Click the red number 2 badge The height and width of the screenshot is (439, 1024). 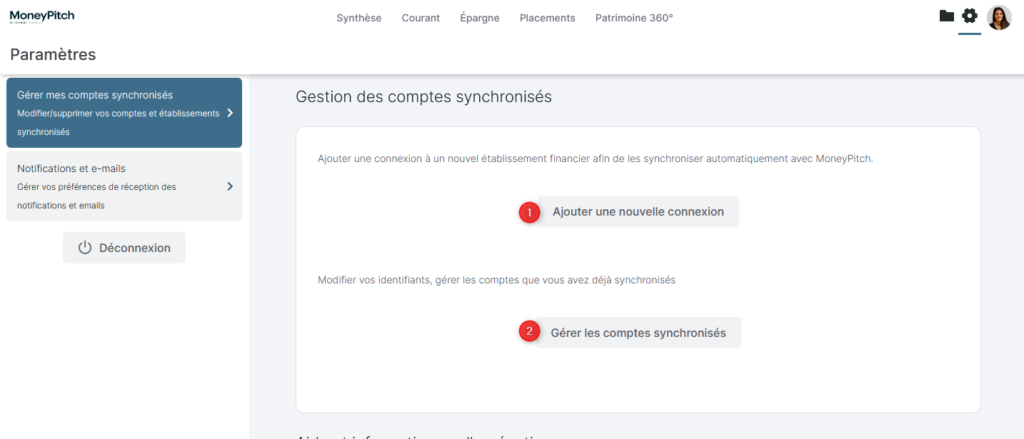[529, 332]
